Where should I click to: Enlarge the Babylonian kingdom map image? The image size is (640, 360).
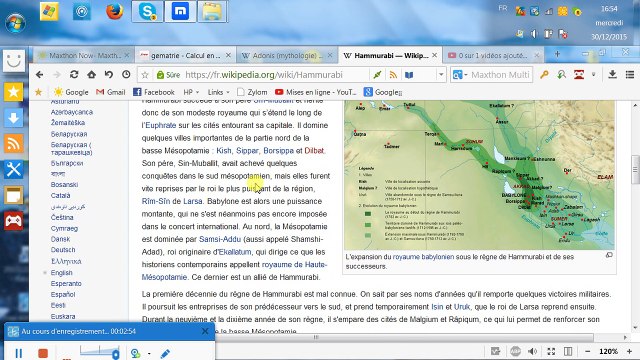click(609, 255)
